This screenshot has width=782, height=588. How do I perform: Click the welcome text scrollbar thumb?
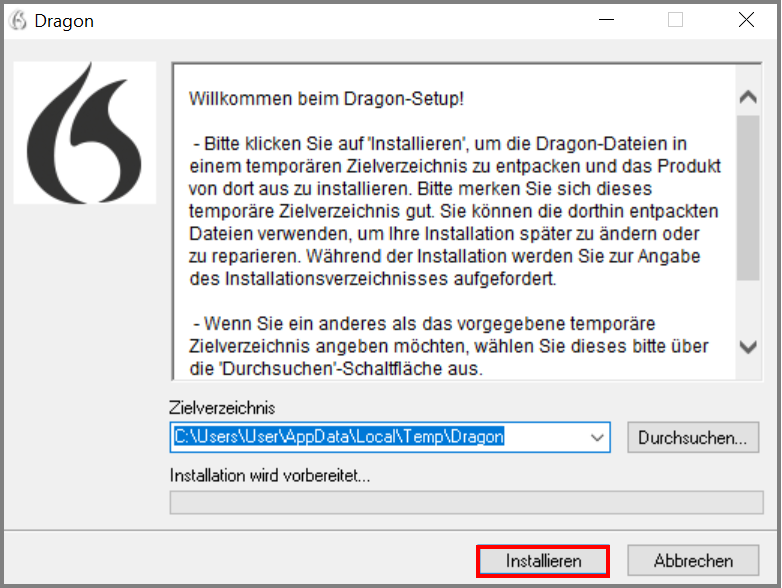coord(748,197)
